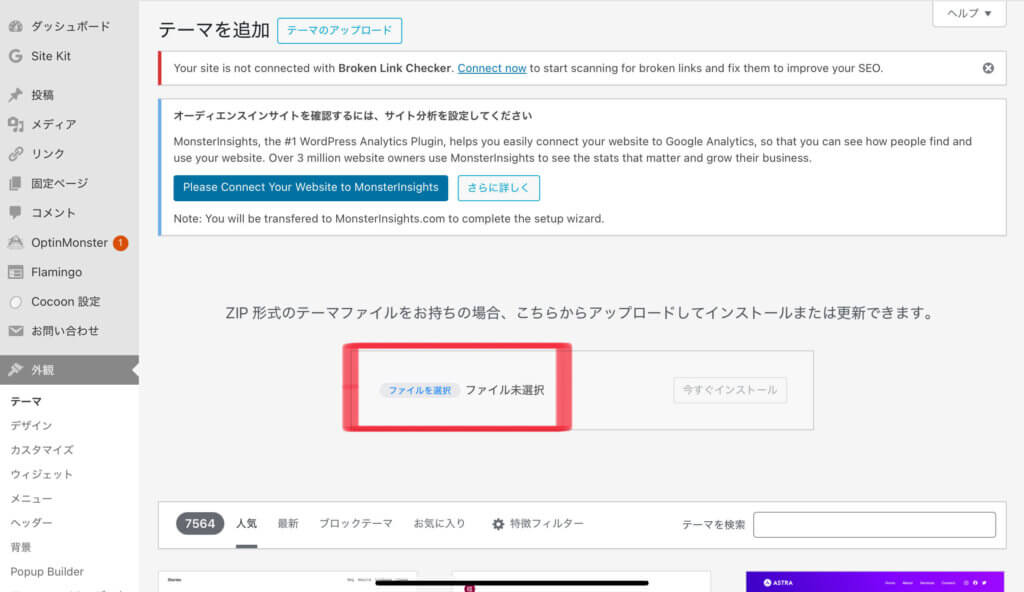Click the pushpin icon beside 投稿

[16, 95]
